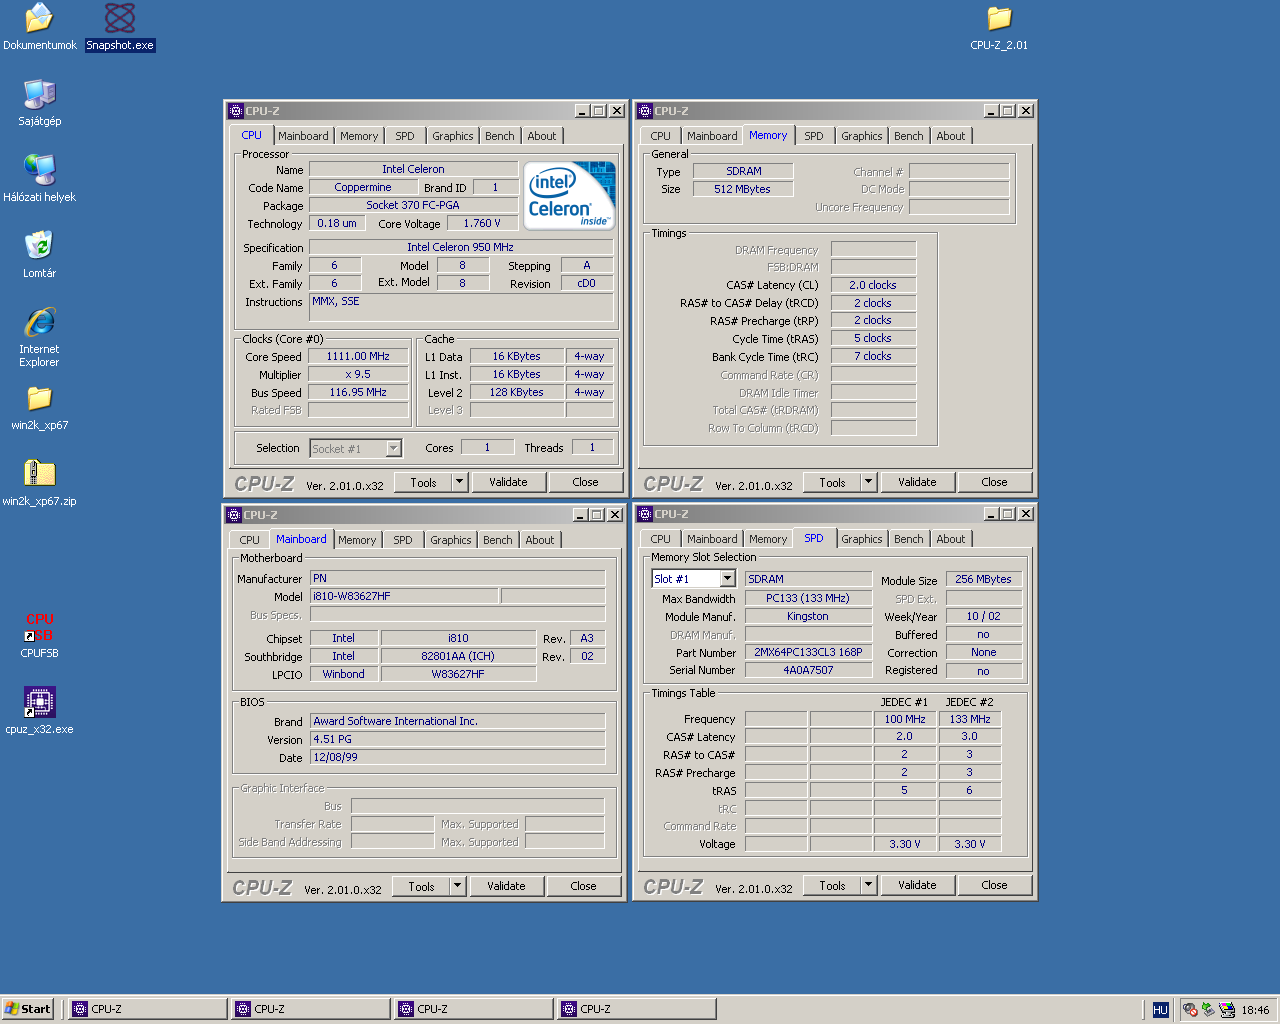Expand Tools dropdown arrow in Memory tab window

[869, 482]
